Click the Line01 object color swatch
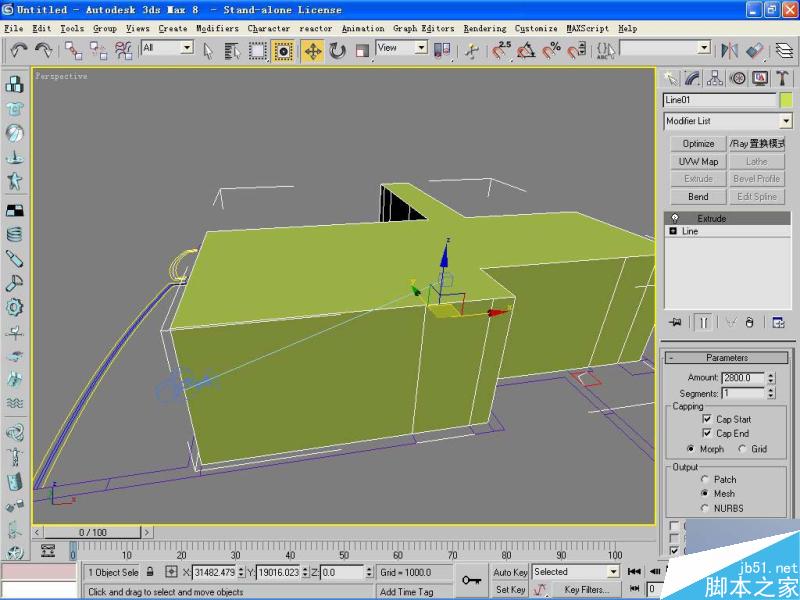The image size is (800, 600). pos(788,100)
